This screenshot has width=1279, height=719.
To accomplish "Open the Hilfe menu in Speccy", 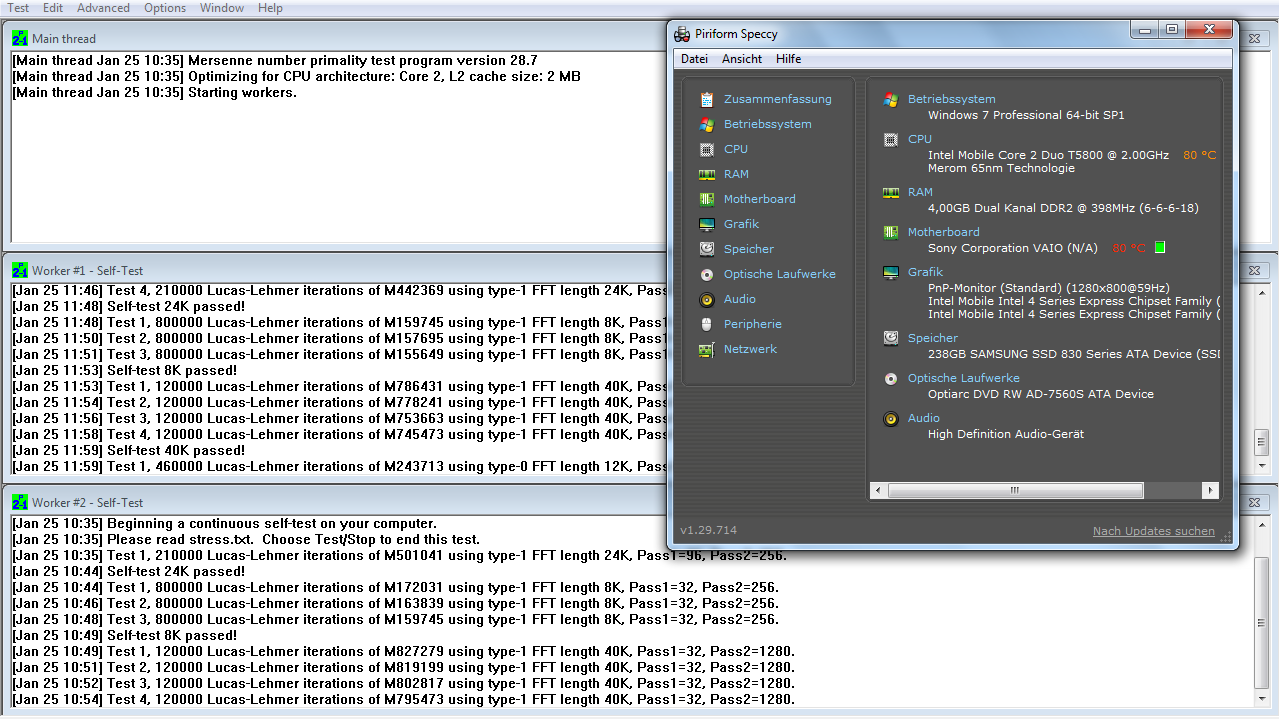I will click(x=788, y=59).
